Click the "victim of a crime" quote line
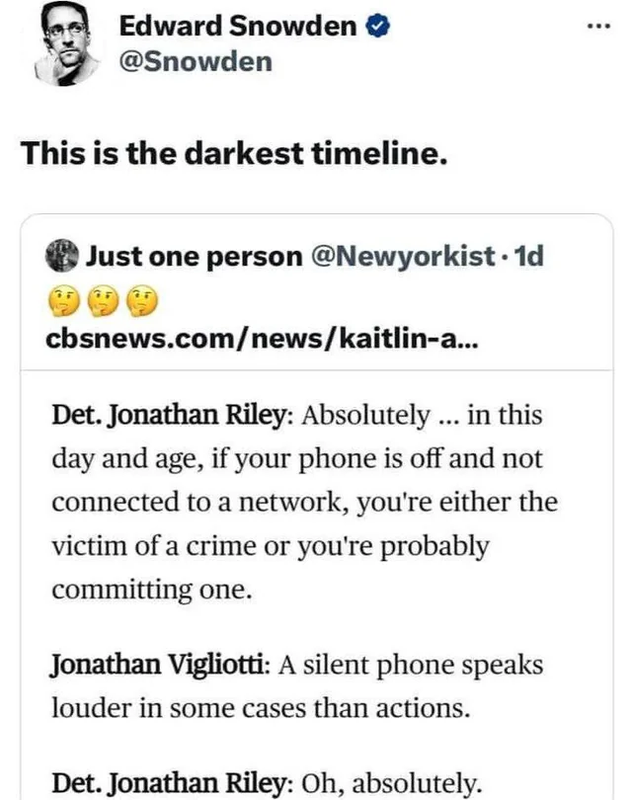The image size is (632, 800). (x=269, y=547)
